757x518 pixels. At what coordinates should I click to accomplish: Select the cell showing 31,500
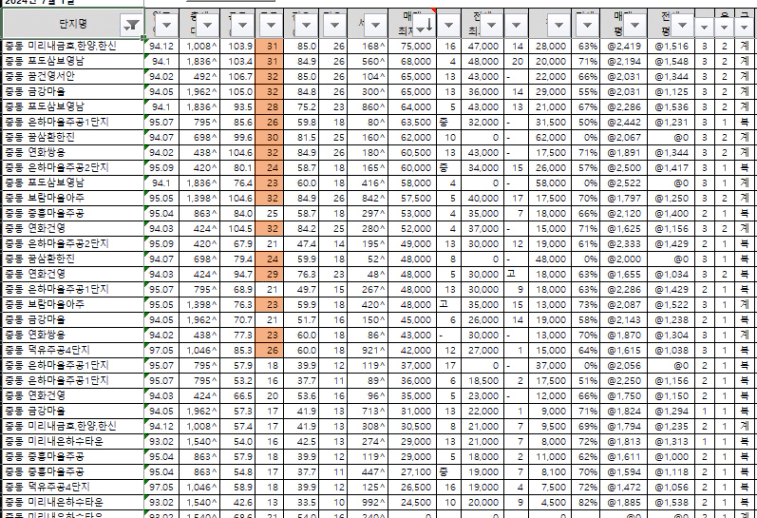pos(550,122)
